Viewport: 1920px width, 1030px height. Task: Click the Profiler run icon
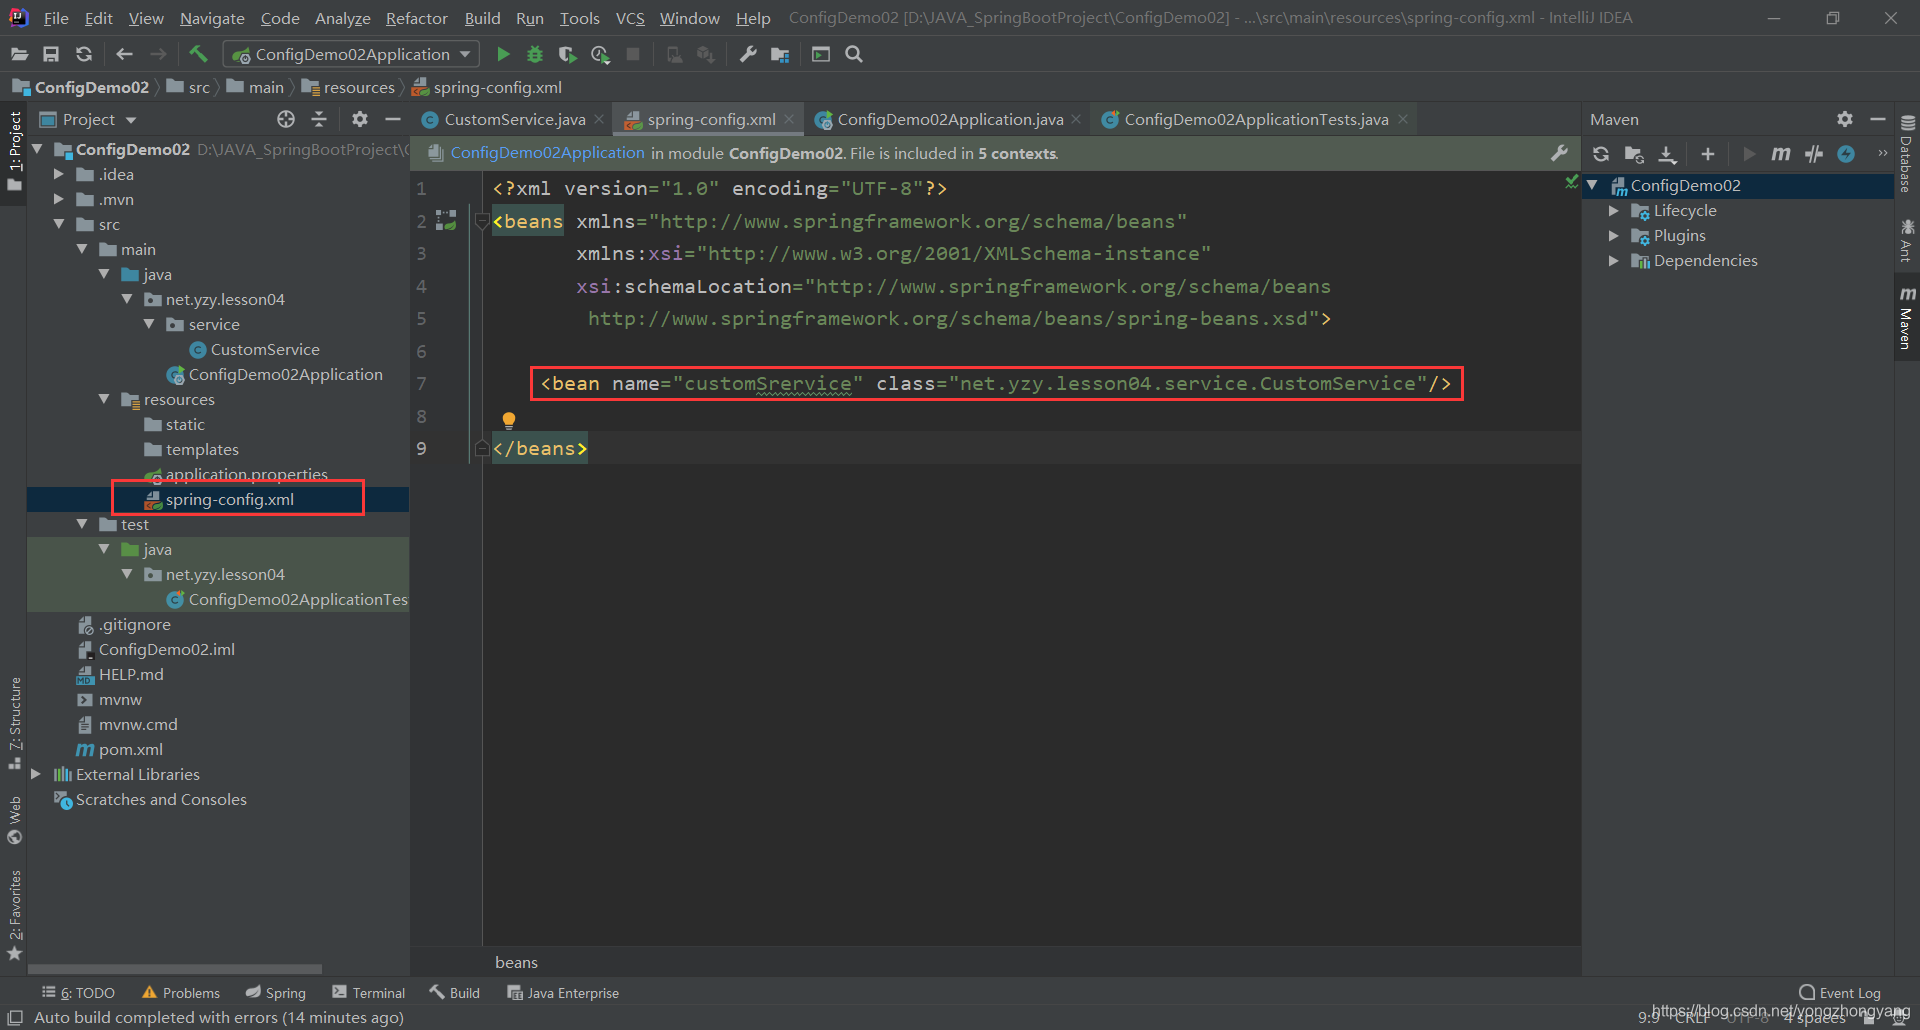600,54
